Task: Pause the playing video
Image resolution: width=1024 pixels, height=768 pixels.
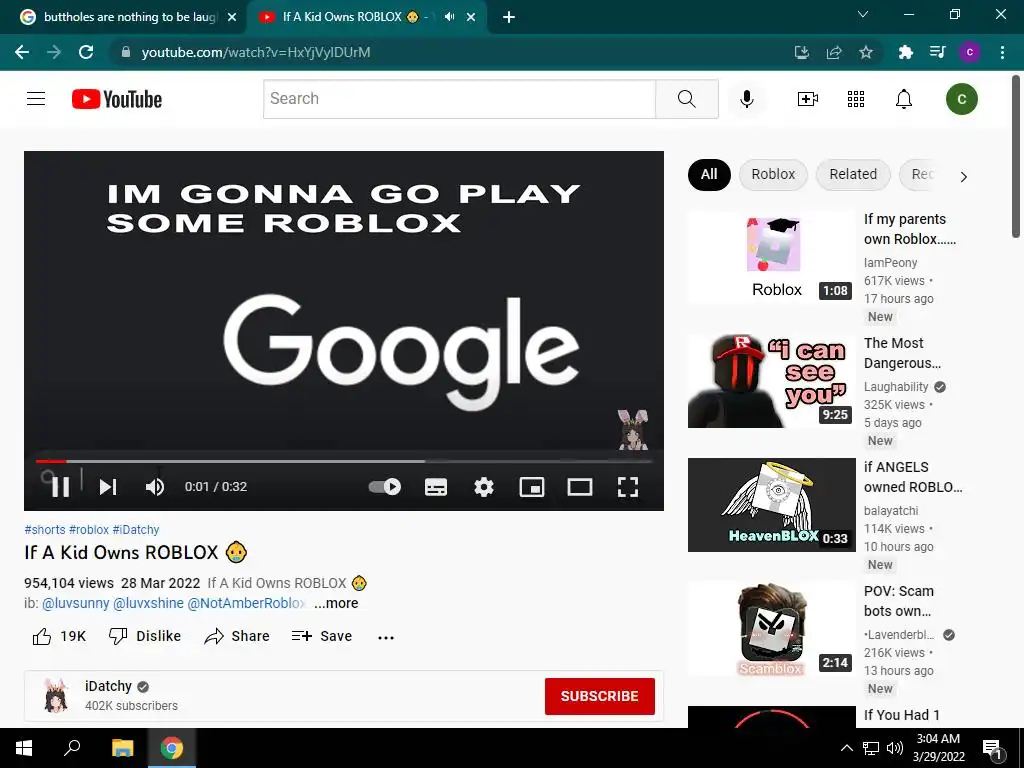Action: [60, 487]
